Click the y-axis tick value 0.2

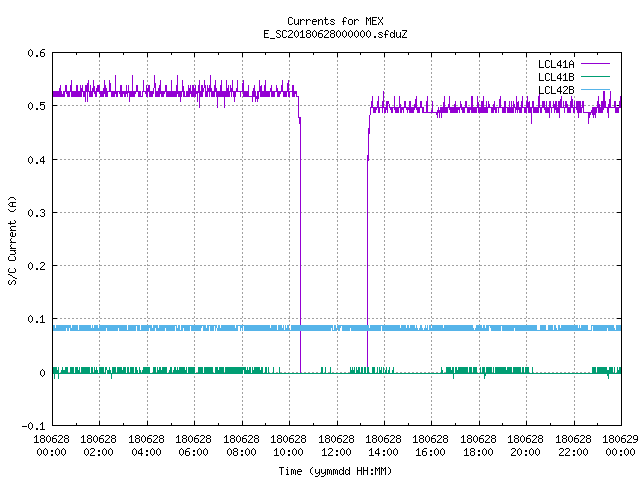pos(36,266)
